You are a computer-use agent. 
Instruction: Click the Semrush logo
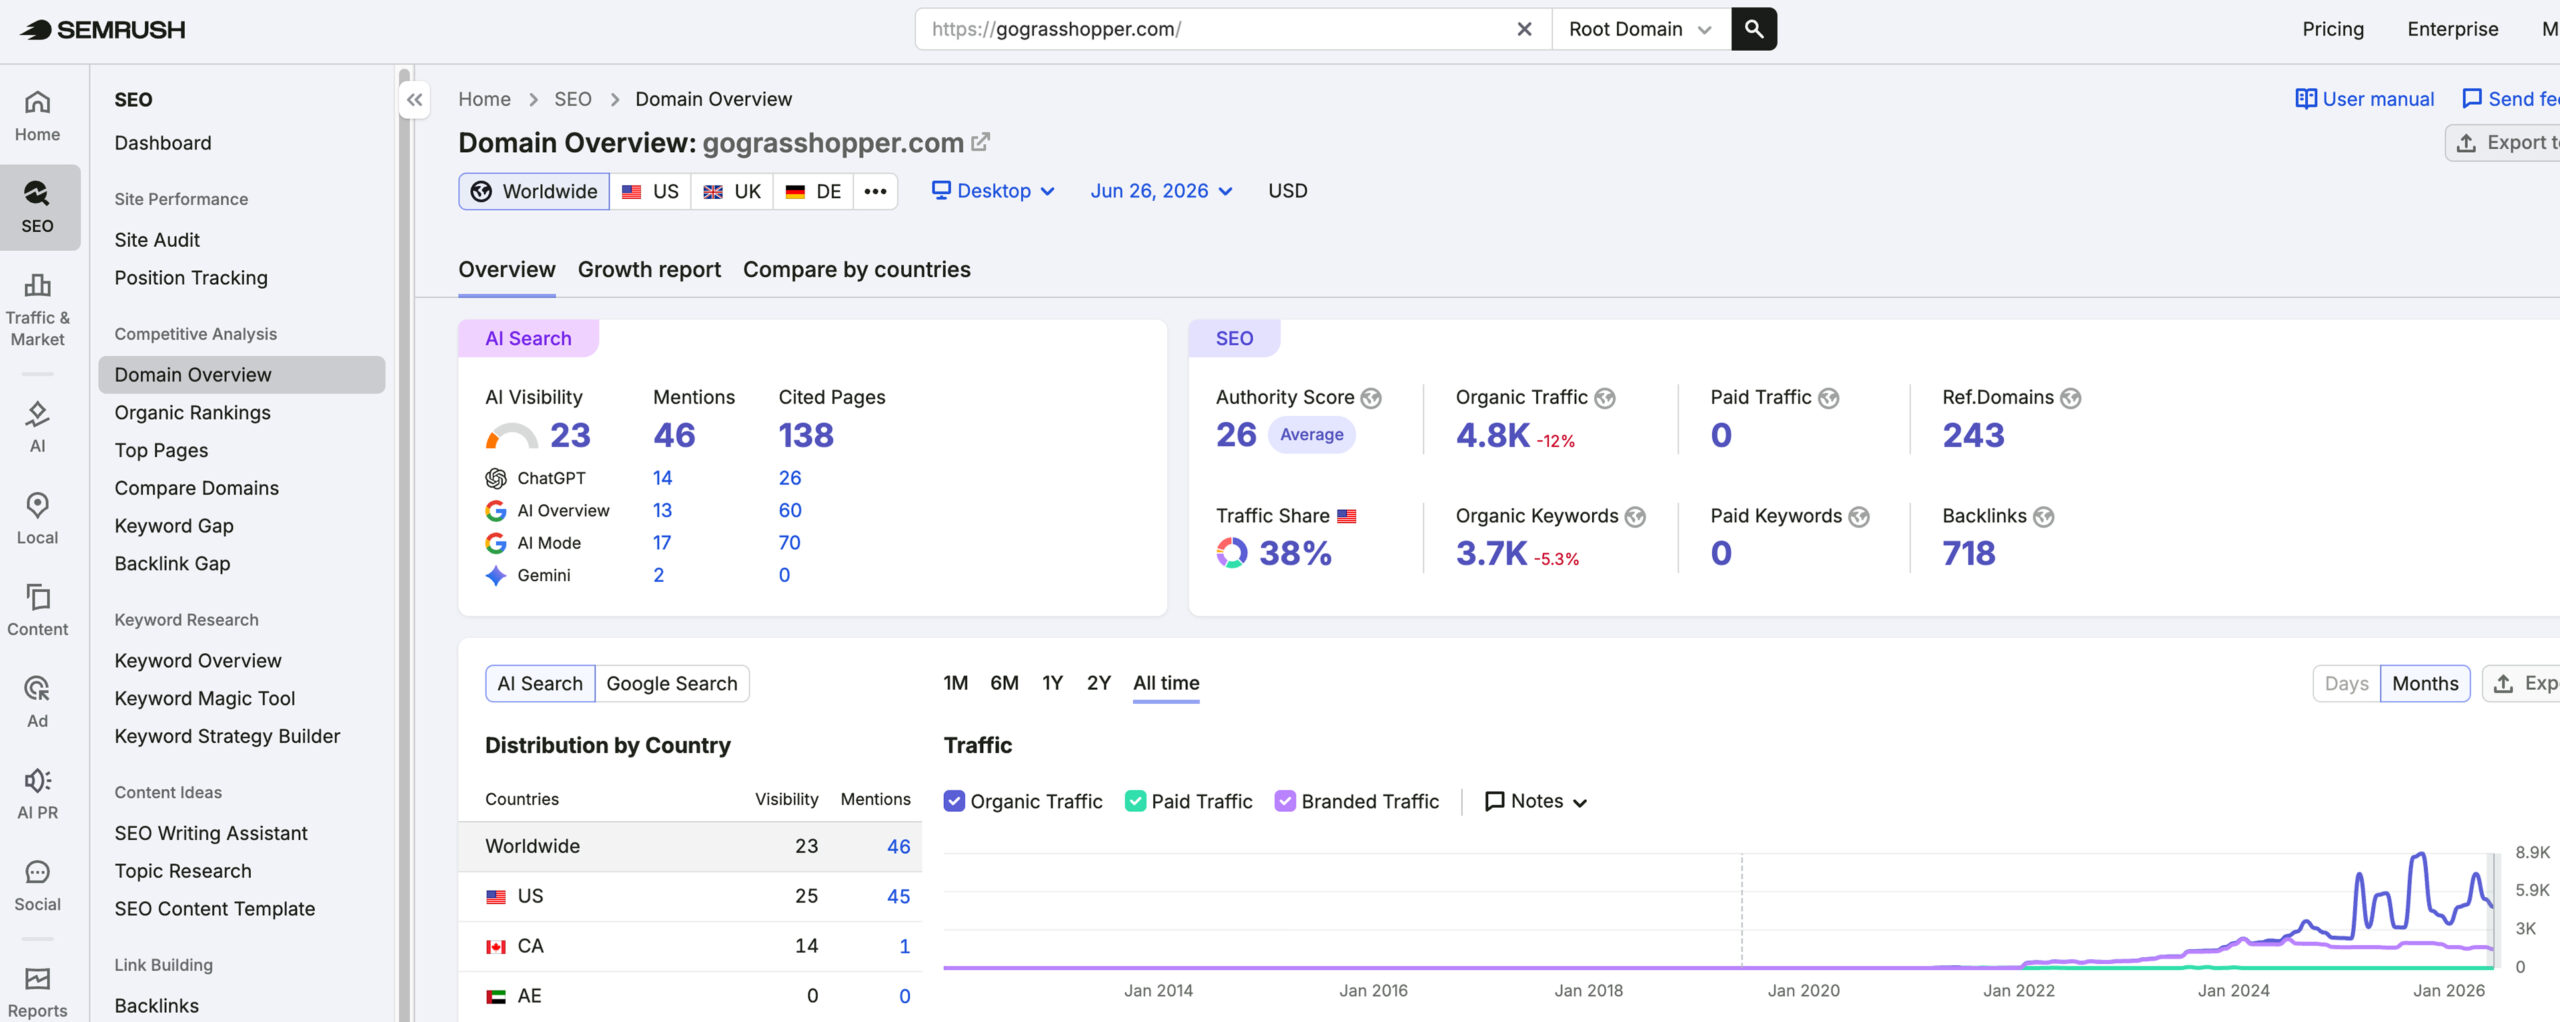[103, 30]
